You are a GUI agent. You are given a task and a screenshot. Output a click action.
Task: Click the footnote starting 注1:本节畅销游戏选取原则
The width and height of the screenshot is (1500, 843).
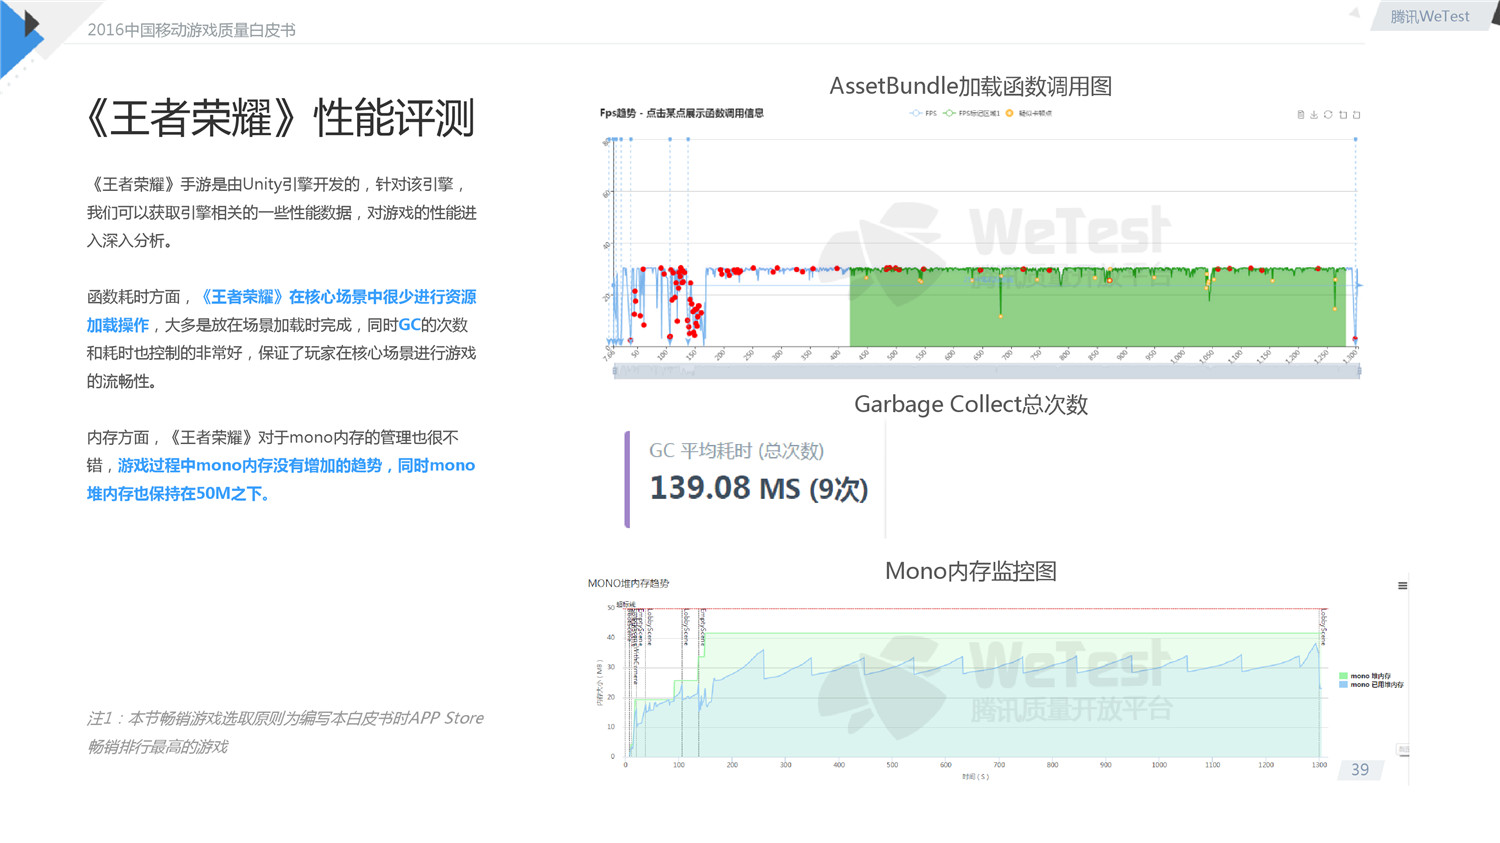click(x=285, y=732)
